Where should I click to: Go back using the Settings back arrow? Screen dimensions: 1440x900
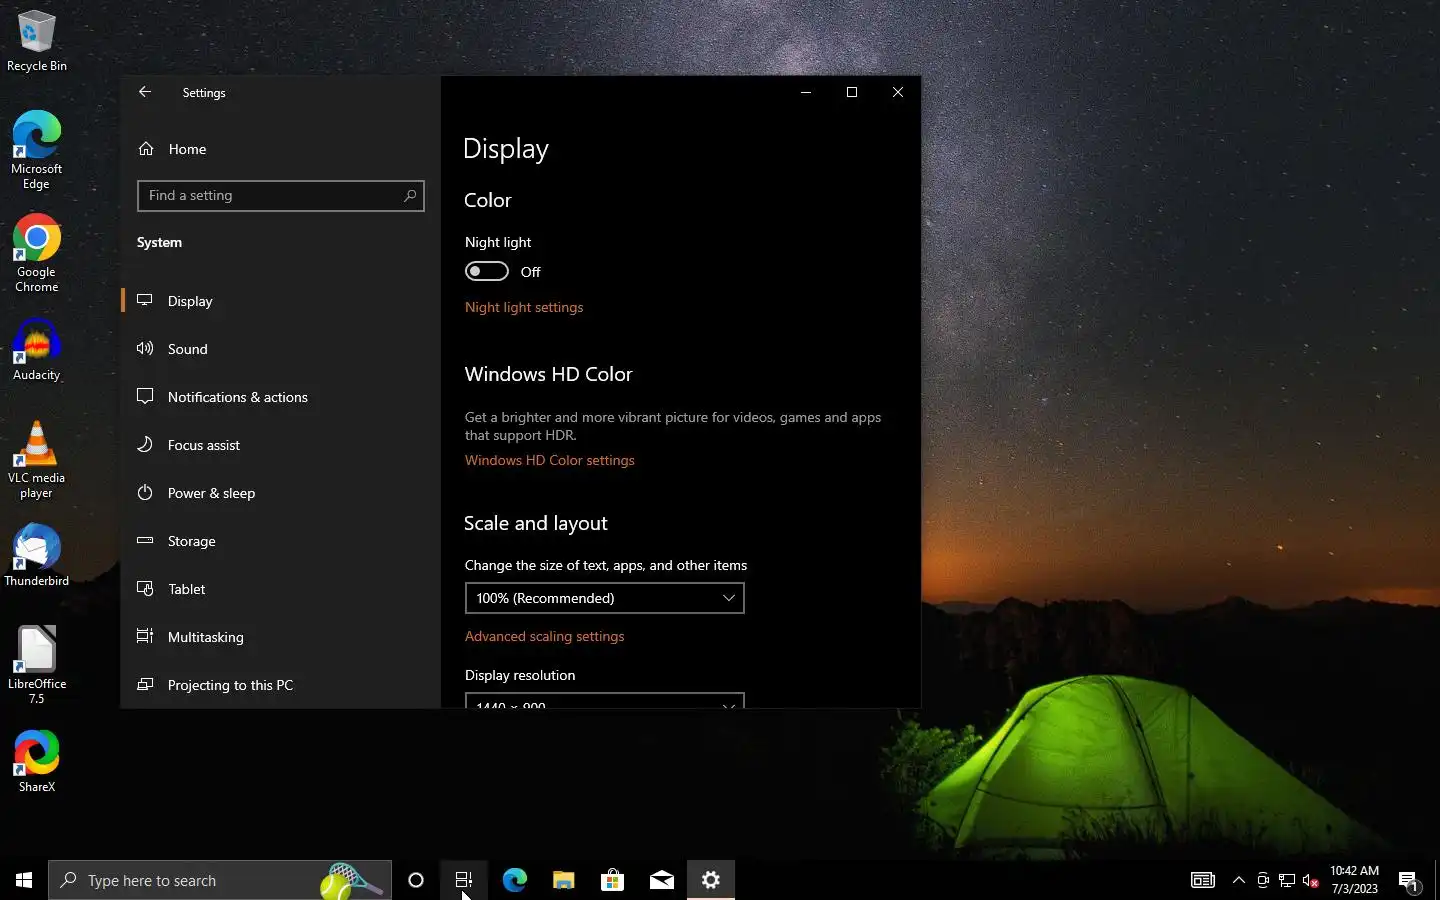click(x=145, y=92)
